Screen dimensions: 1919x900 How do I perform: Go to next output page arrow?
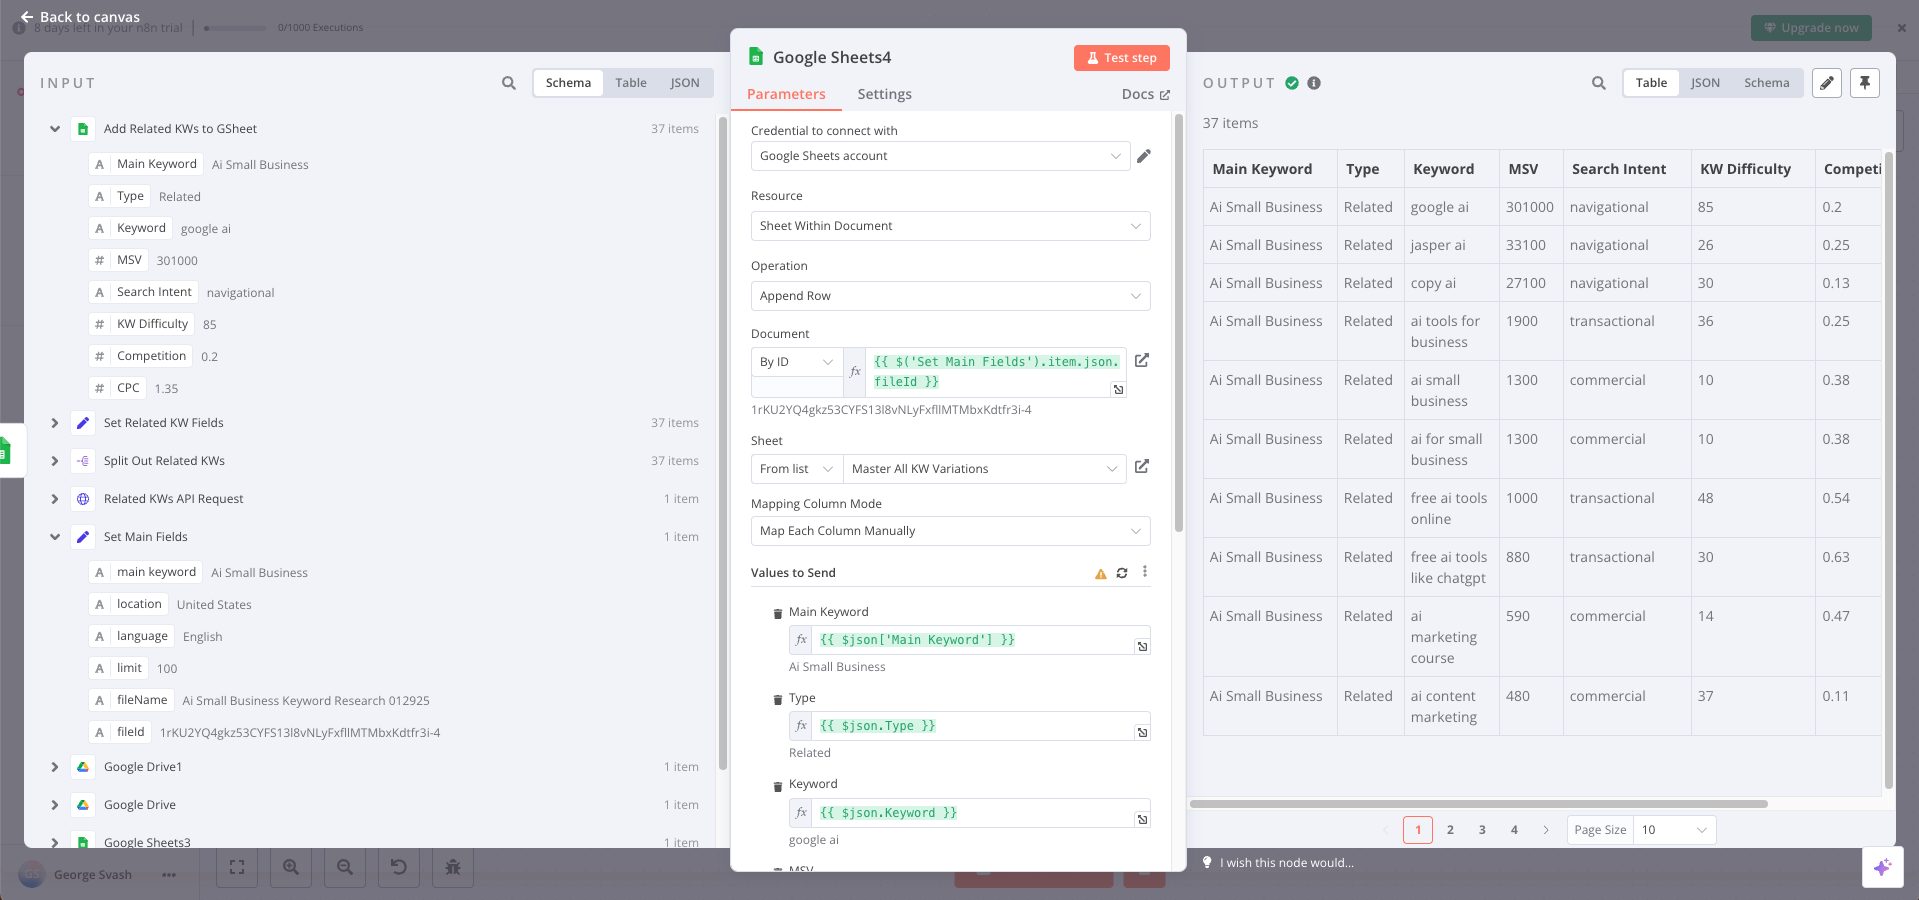coord(1546,830)
